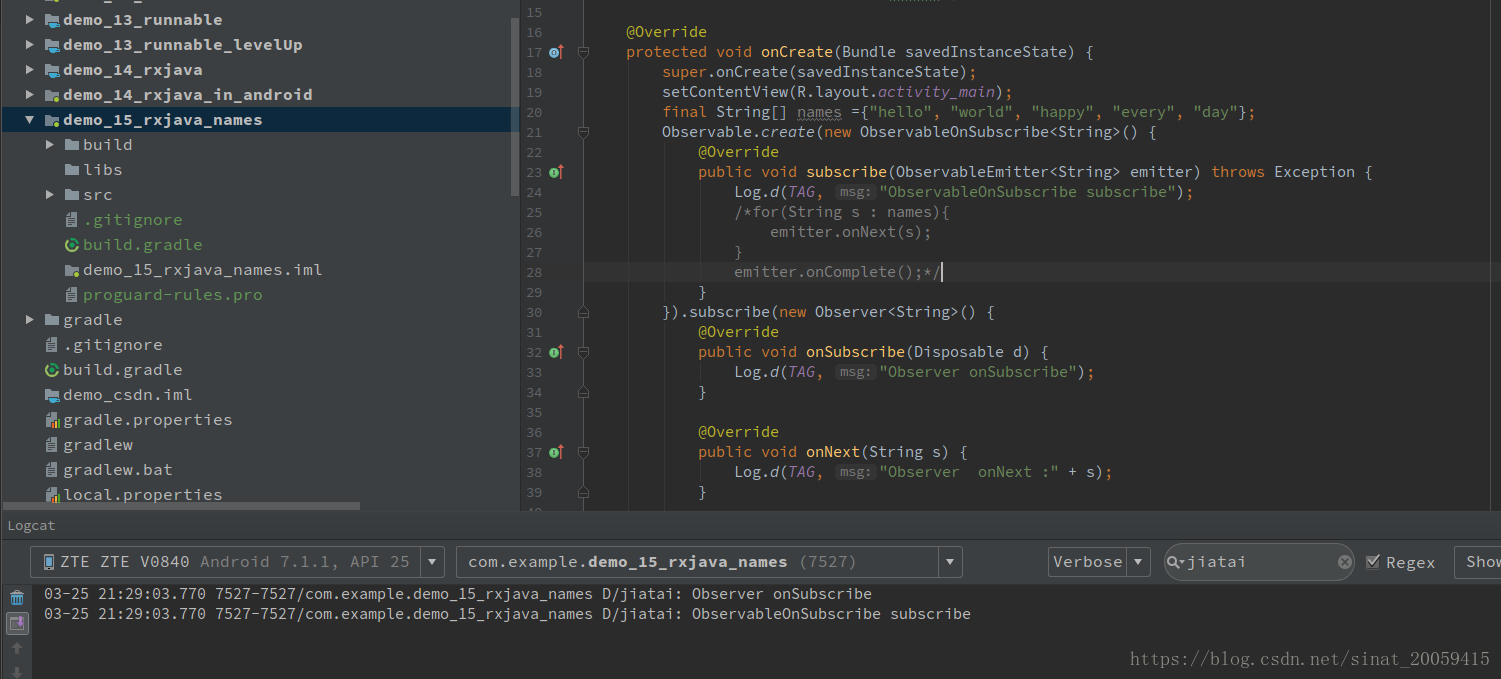Fold the Observable.create block at line 21
This screenshot has height=679, width=1501.
coord(584,132)
